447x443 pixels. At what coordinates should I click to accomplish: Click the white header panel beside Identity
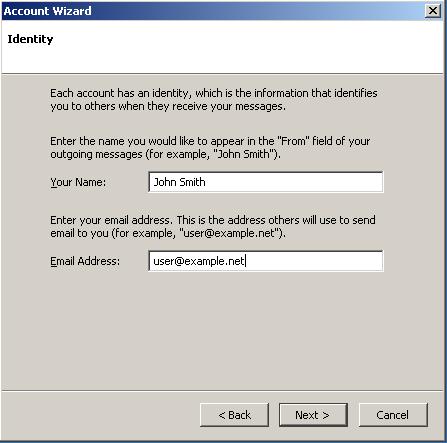click(247, 47)
